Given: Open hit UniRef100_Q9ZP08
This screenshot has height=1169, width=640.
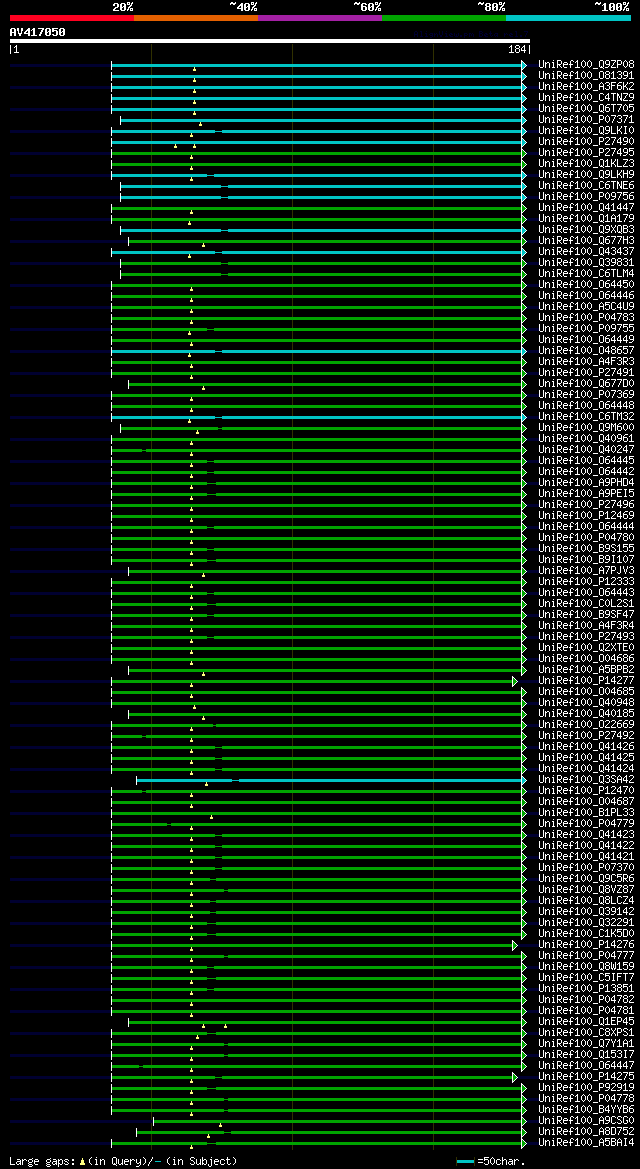Looking at the screenshot, I should point(586,65).
